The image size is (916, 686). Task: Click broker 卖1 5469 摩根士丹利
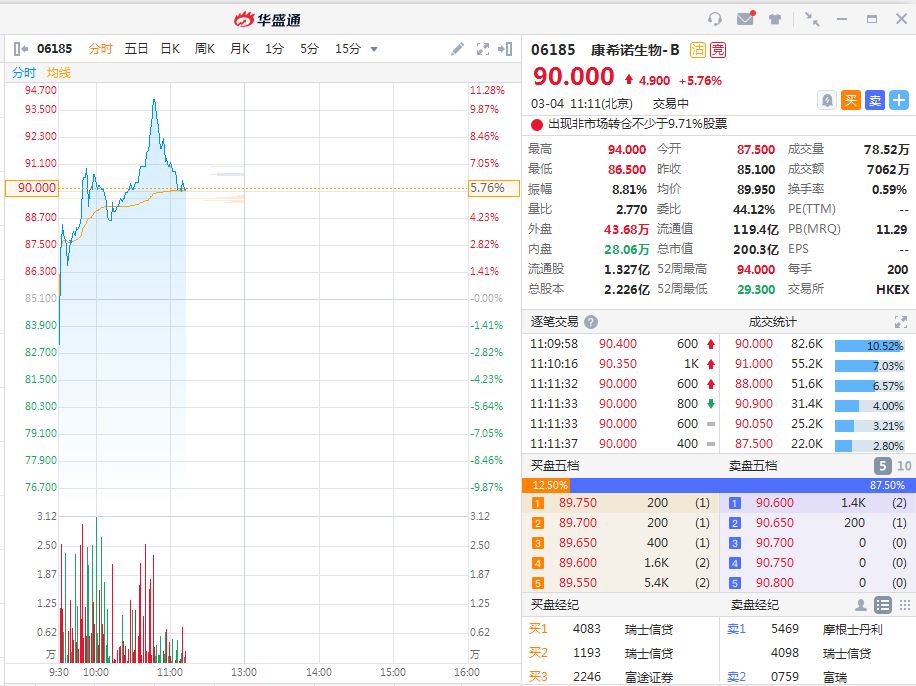point(817,629)
